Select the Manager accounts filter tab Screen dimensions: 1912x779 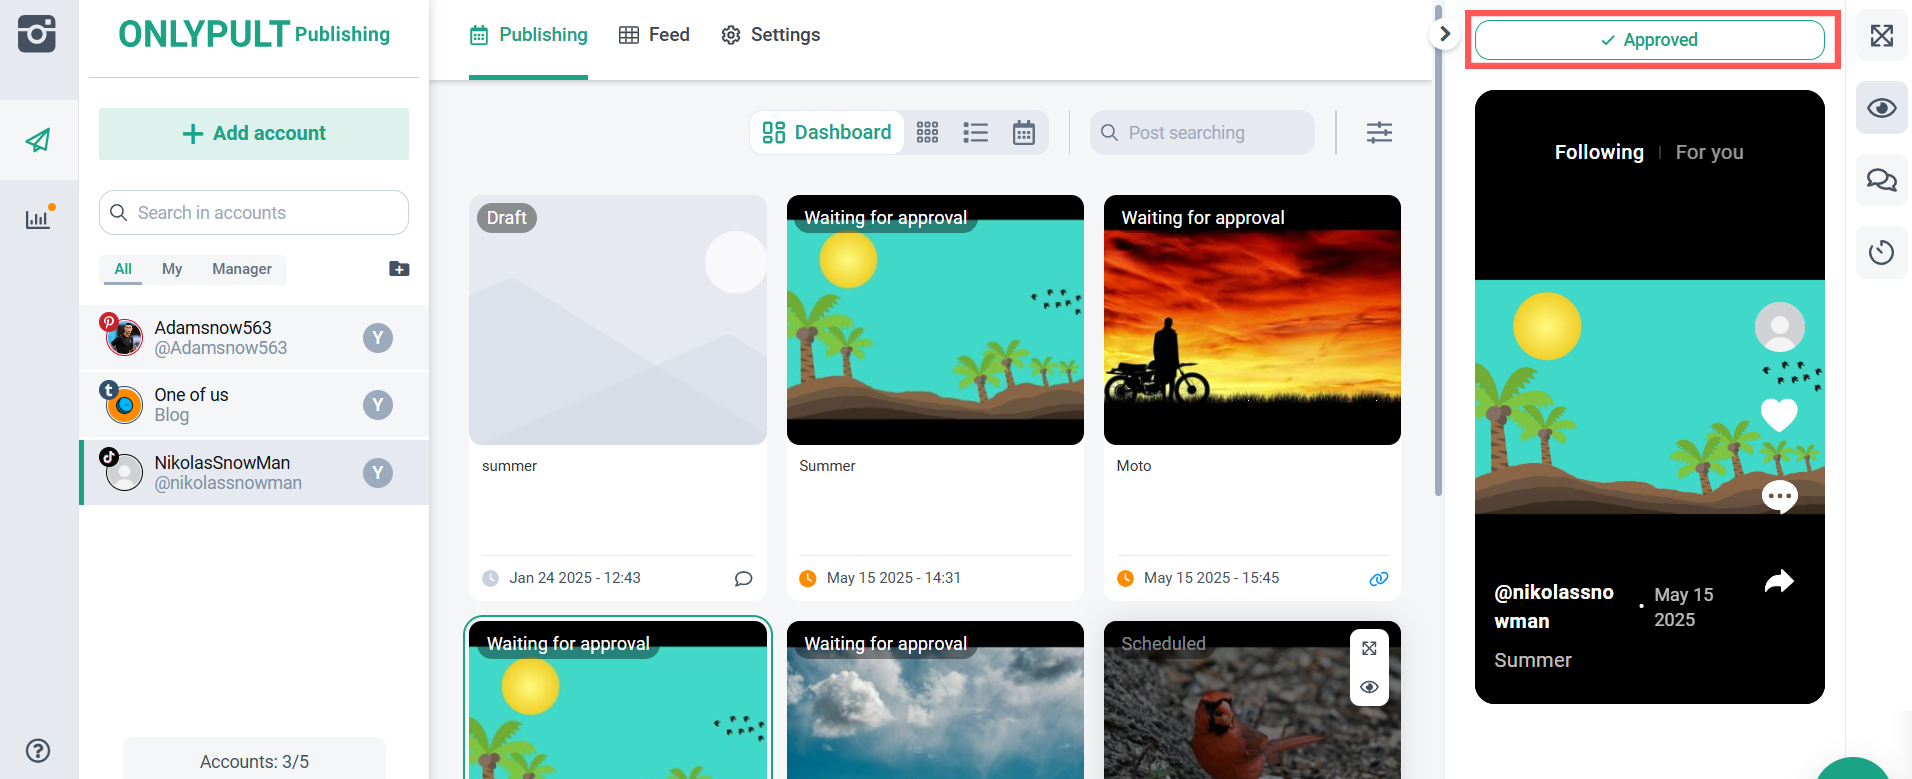pyautogui.click(x=241, y=269)
